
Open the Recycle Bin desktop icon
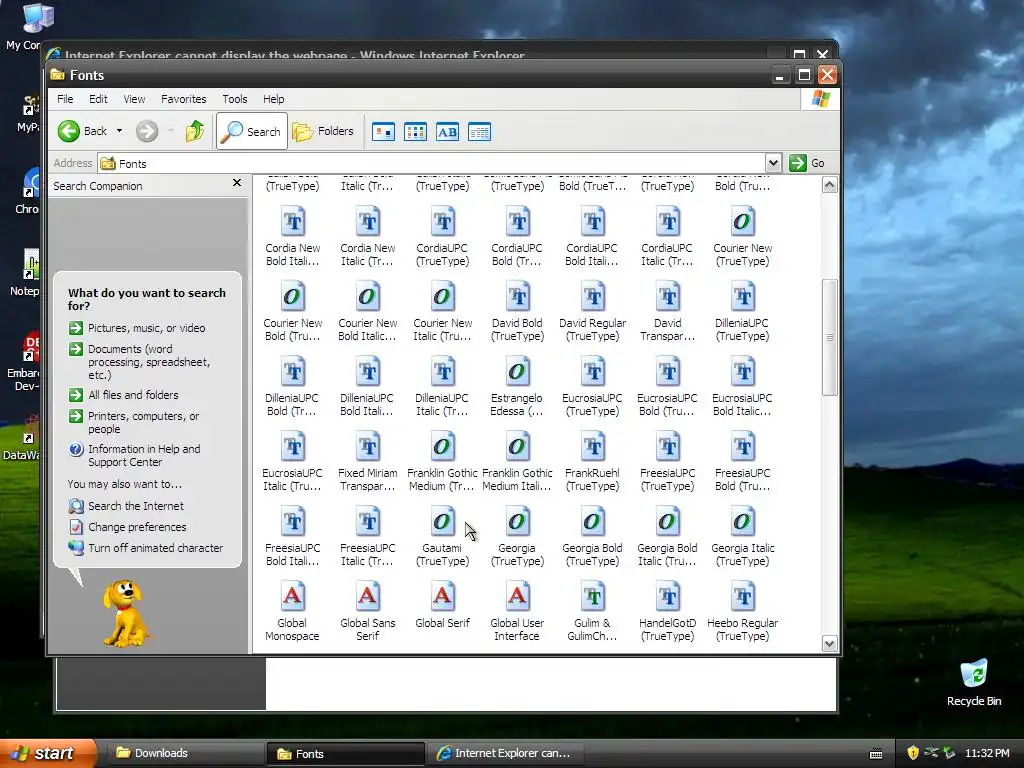click(x=974, y=683)
